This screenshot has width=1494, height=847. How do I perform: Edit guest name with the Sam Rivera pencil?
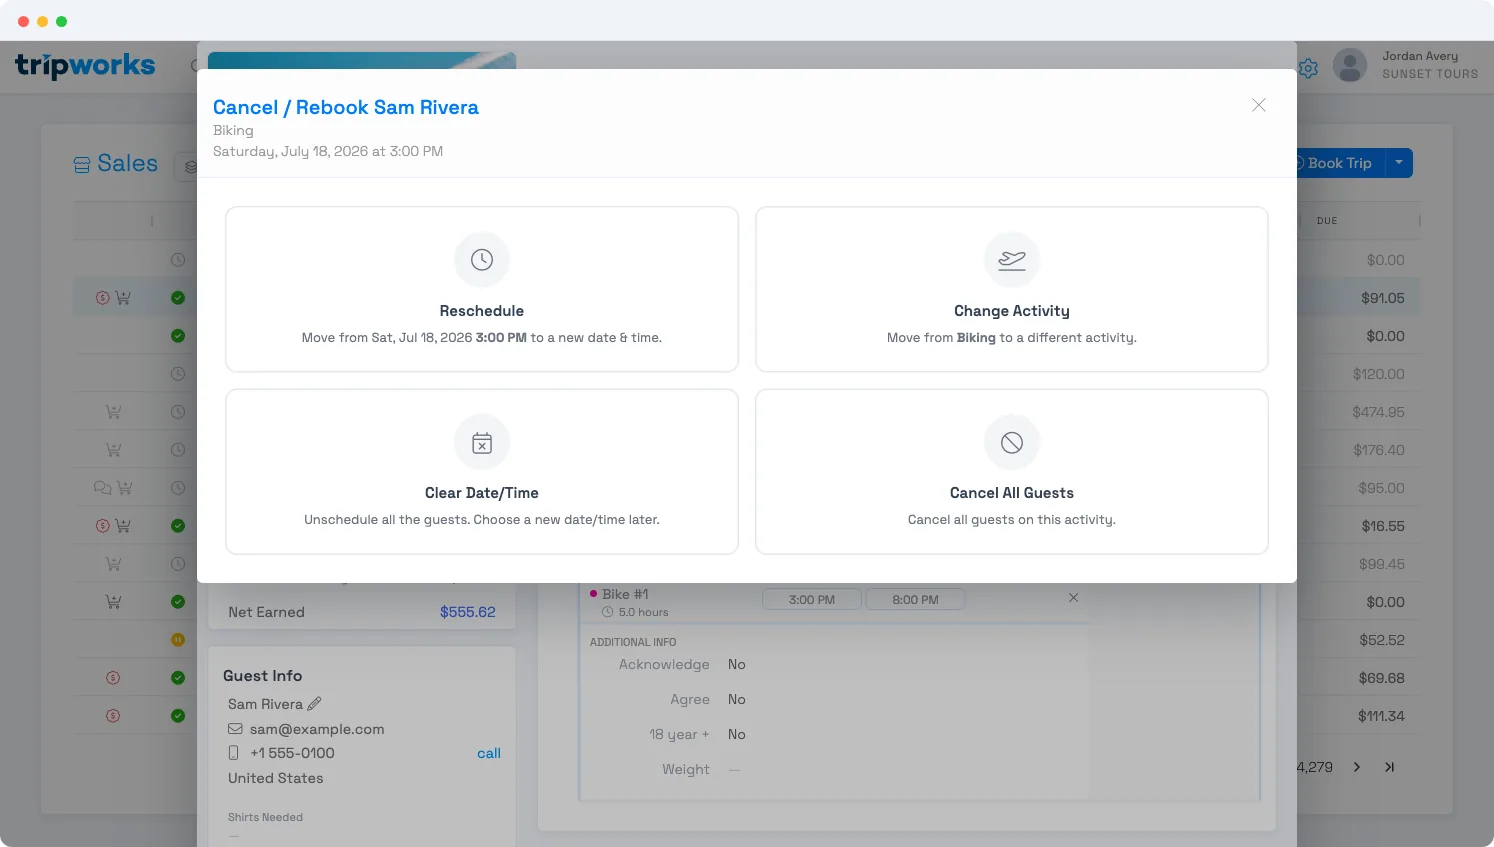tap(315, 704)
